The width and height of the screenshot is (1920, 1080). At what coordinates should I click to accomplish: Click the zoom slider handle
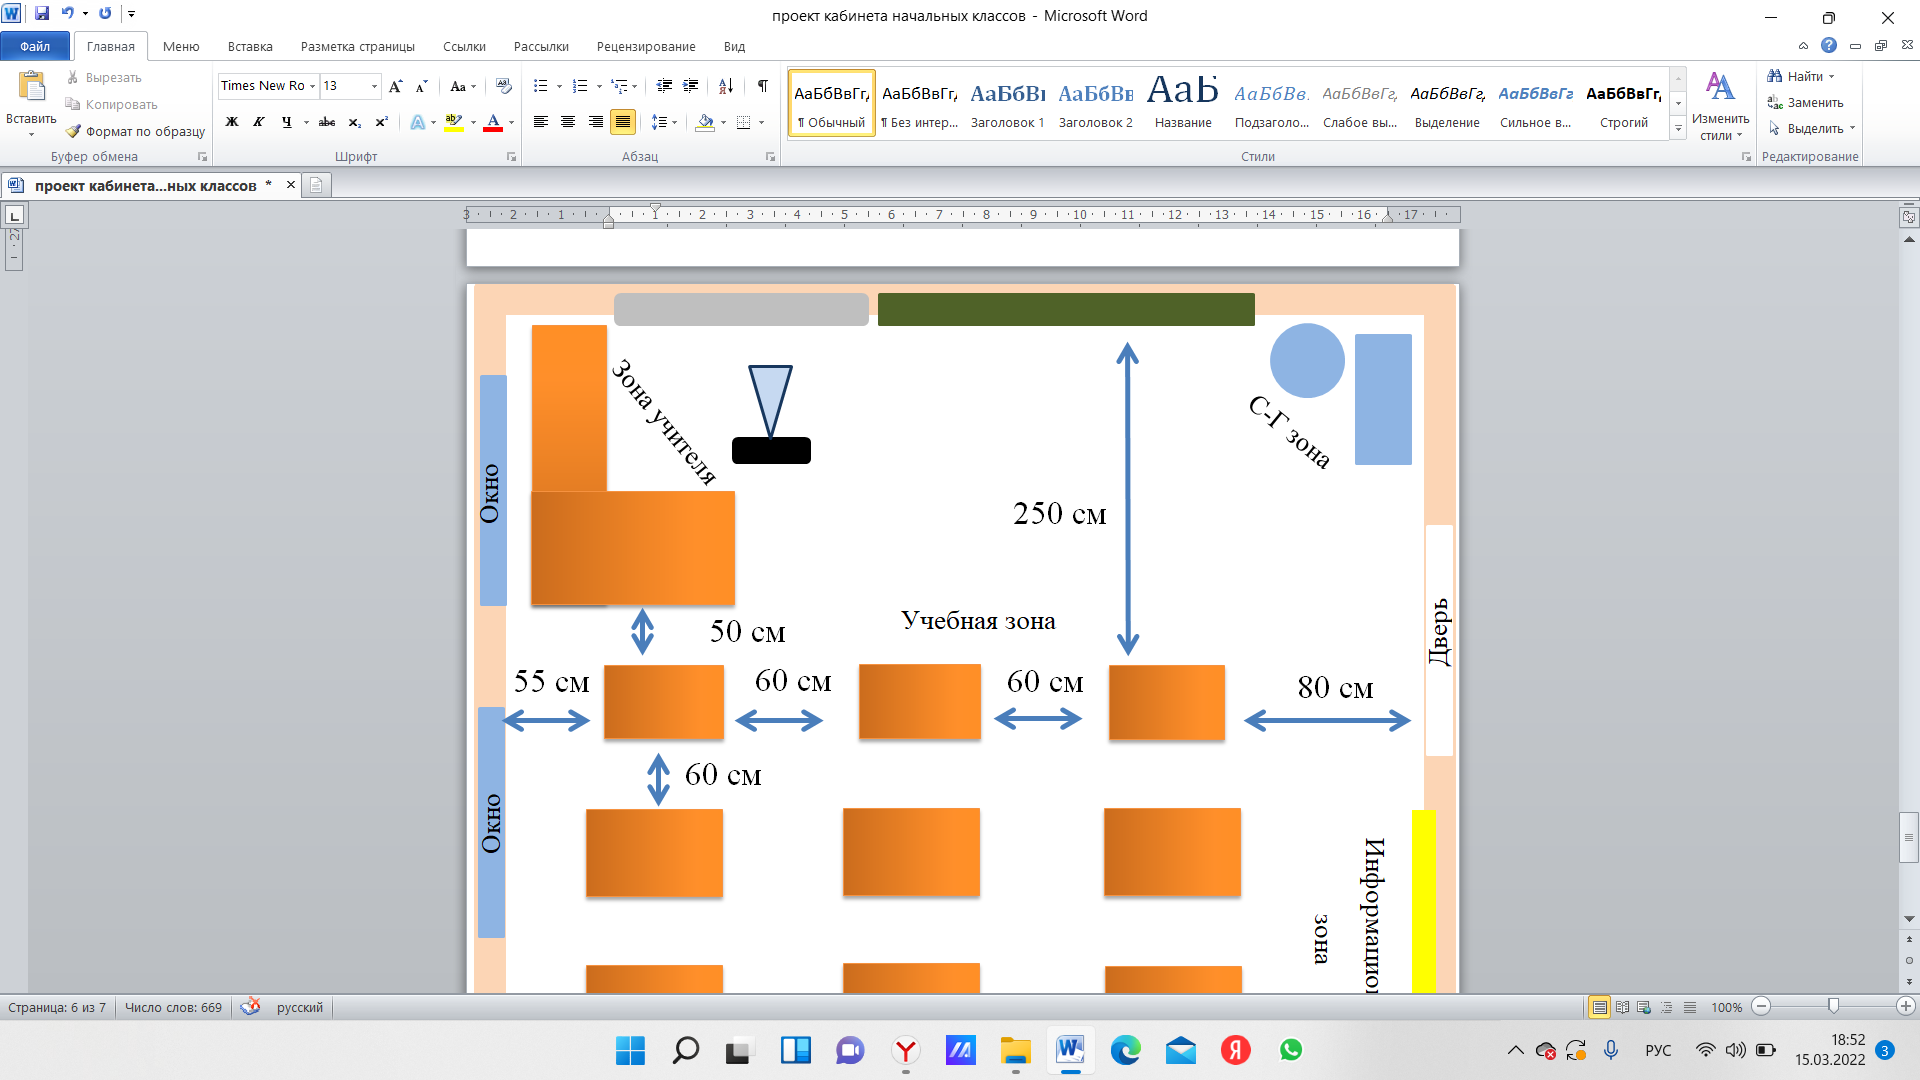pyautogui.click(x=1833, y=1007)
